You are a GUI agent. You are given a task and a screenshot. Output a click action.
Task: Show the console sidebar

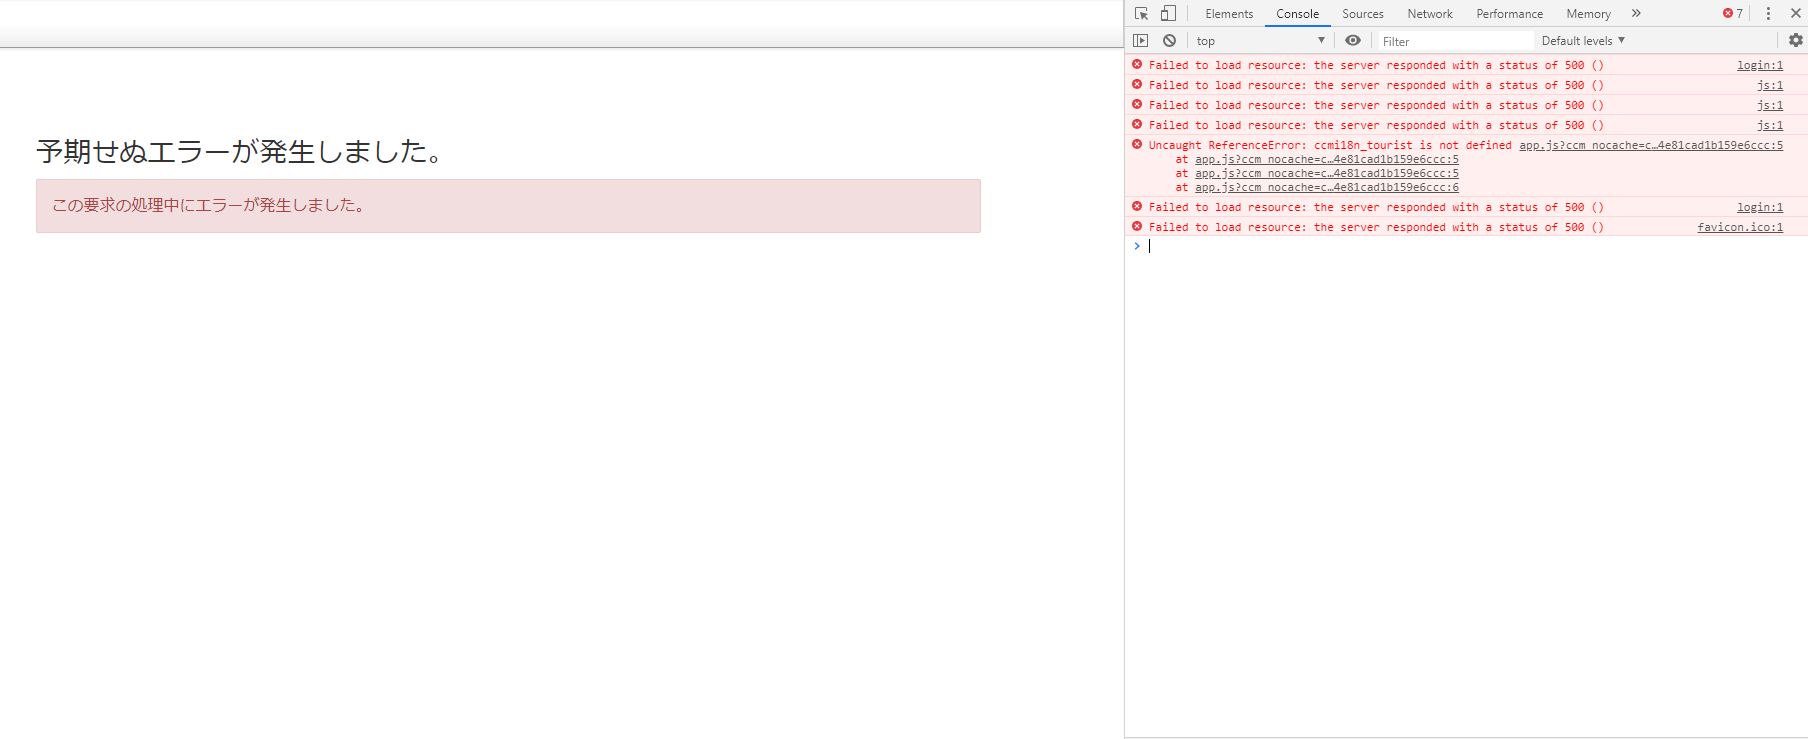[x=1141, y=41]
